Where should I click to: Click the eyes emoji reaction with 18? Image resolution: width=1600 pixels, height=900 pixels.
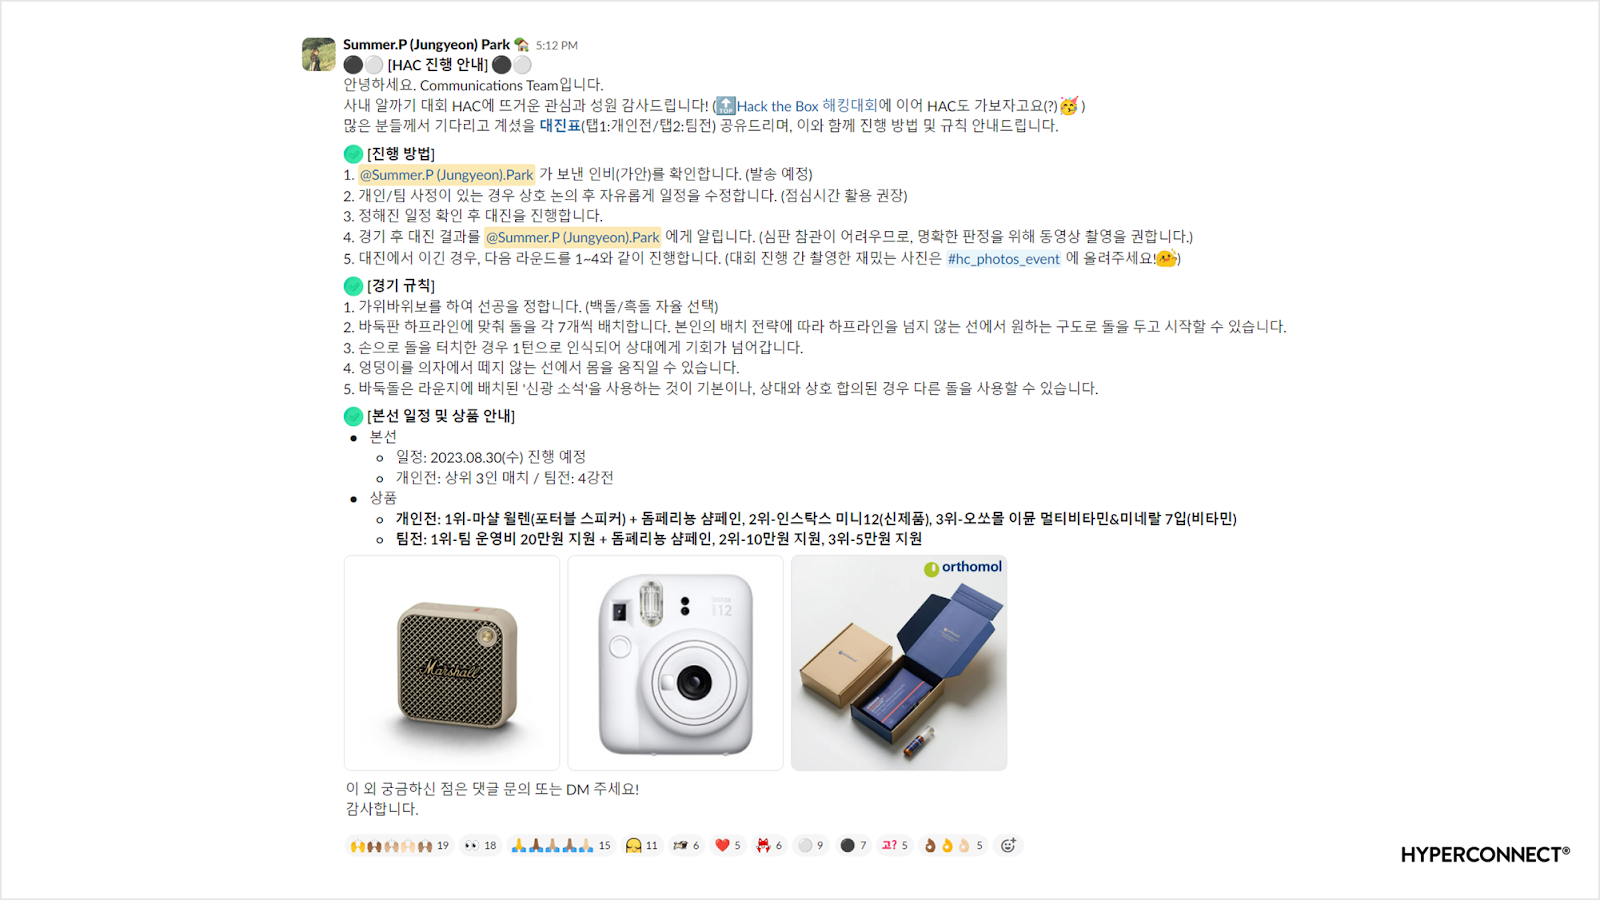click(480, 846)
